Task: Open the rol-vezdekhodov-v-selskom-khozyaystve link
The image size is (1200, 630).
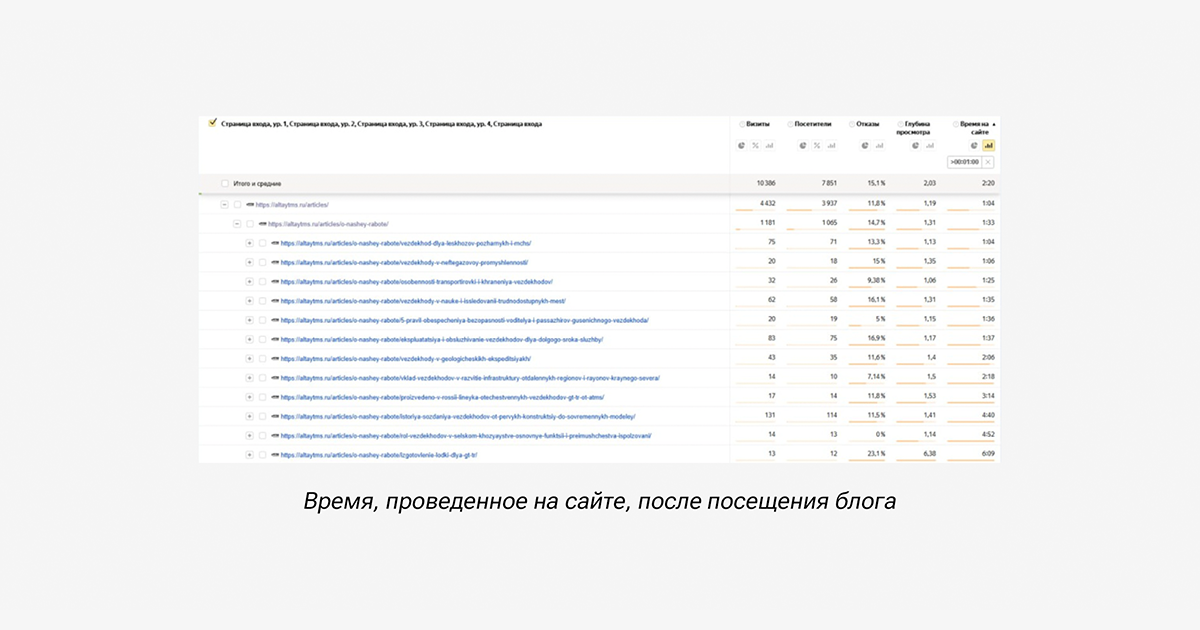Action: (x=466, y=436)
